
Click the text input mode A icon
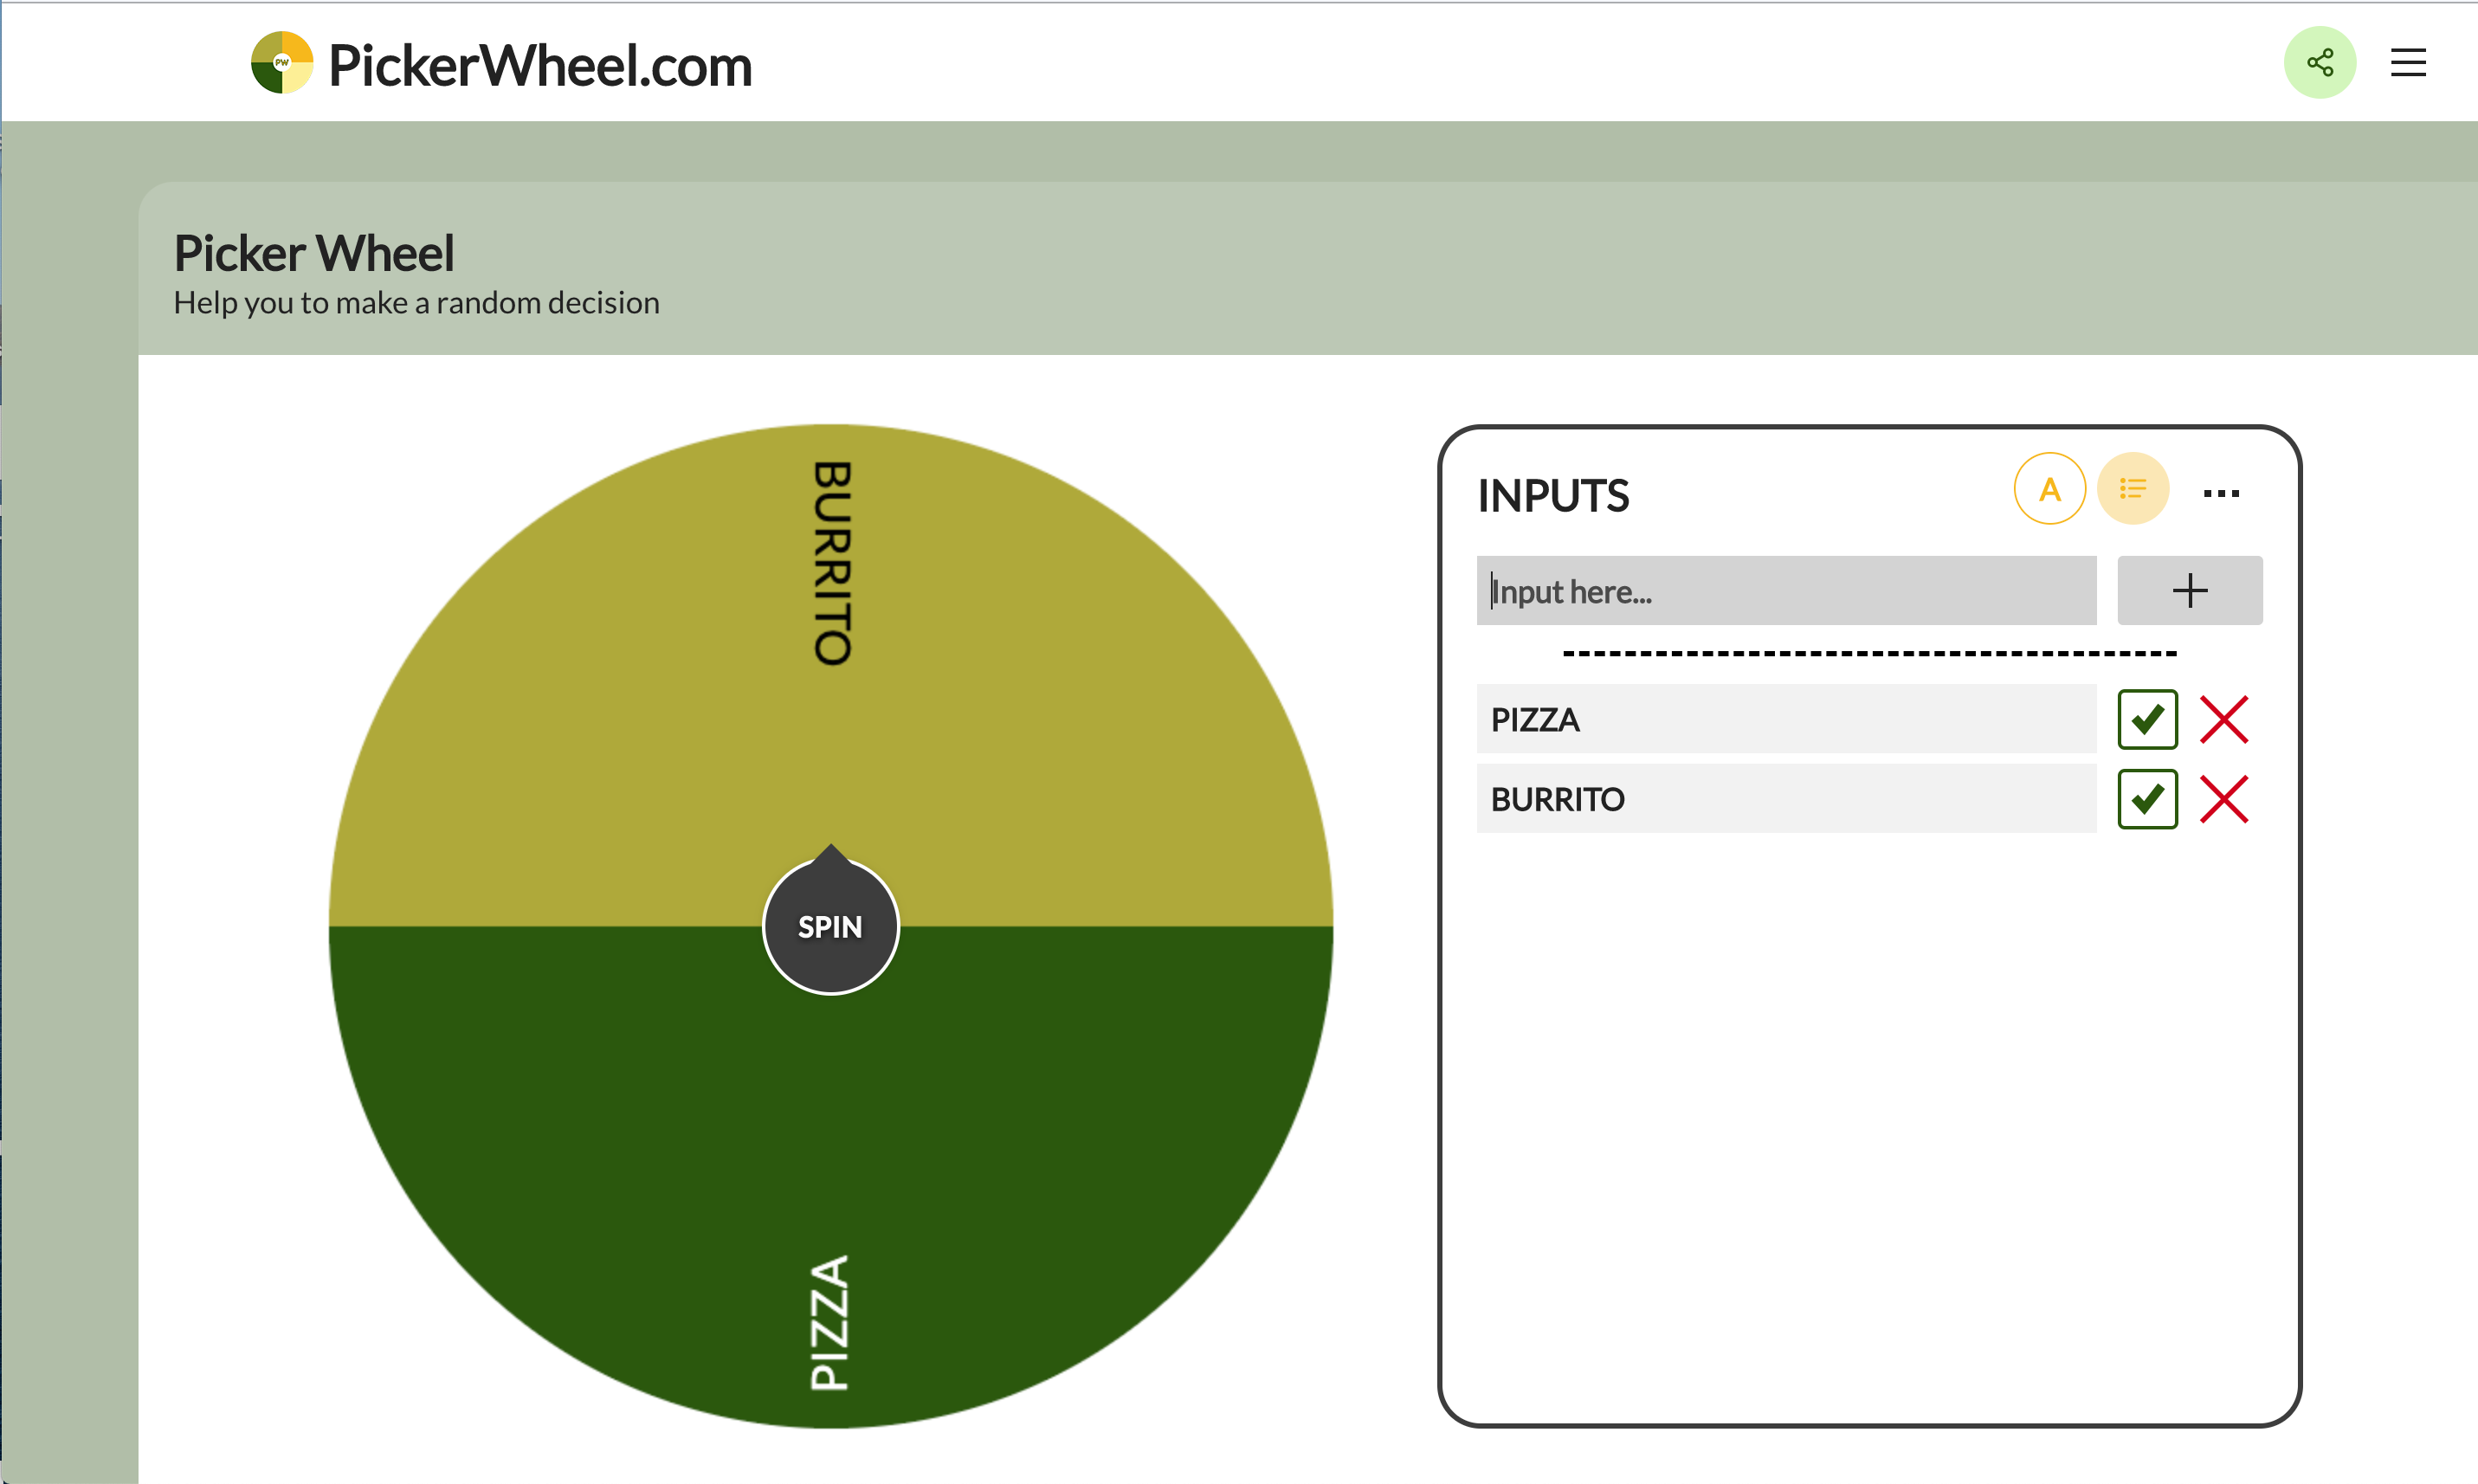click(x=2049, y=489)
